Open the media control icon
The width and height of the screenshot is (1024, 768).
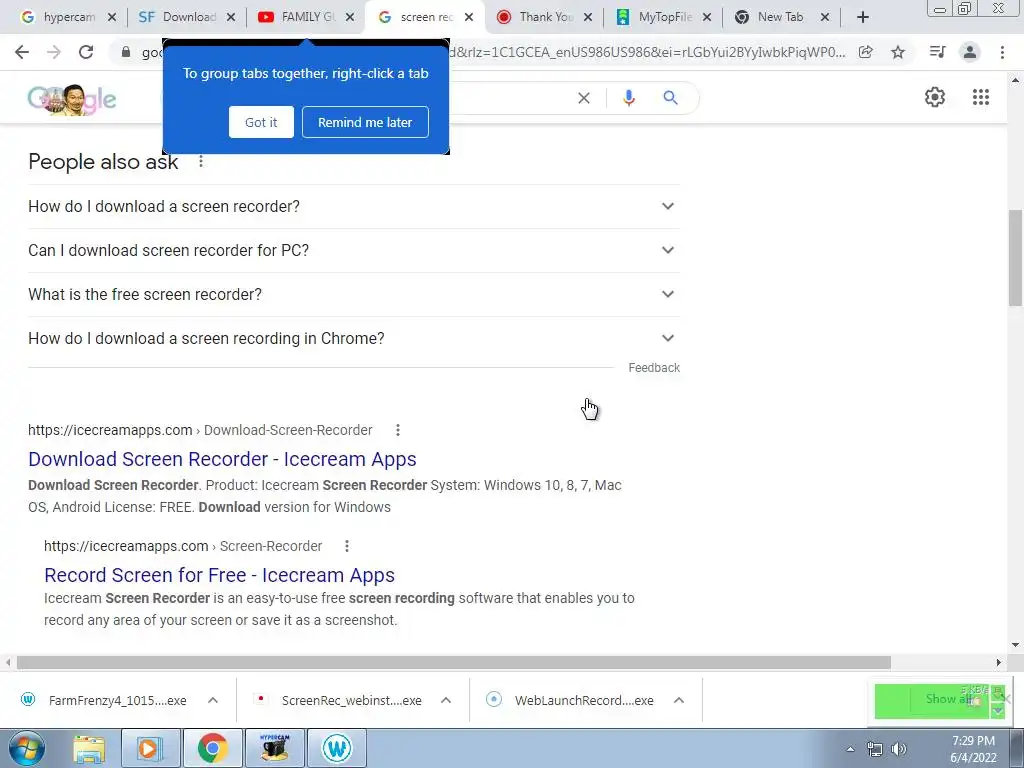coord(937,52)
